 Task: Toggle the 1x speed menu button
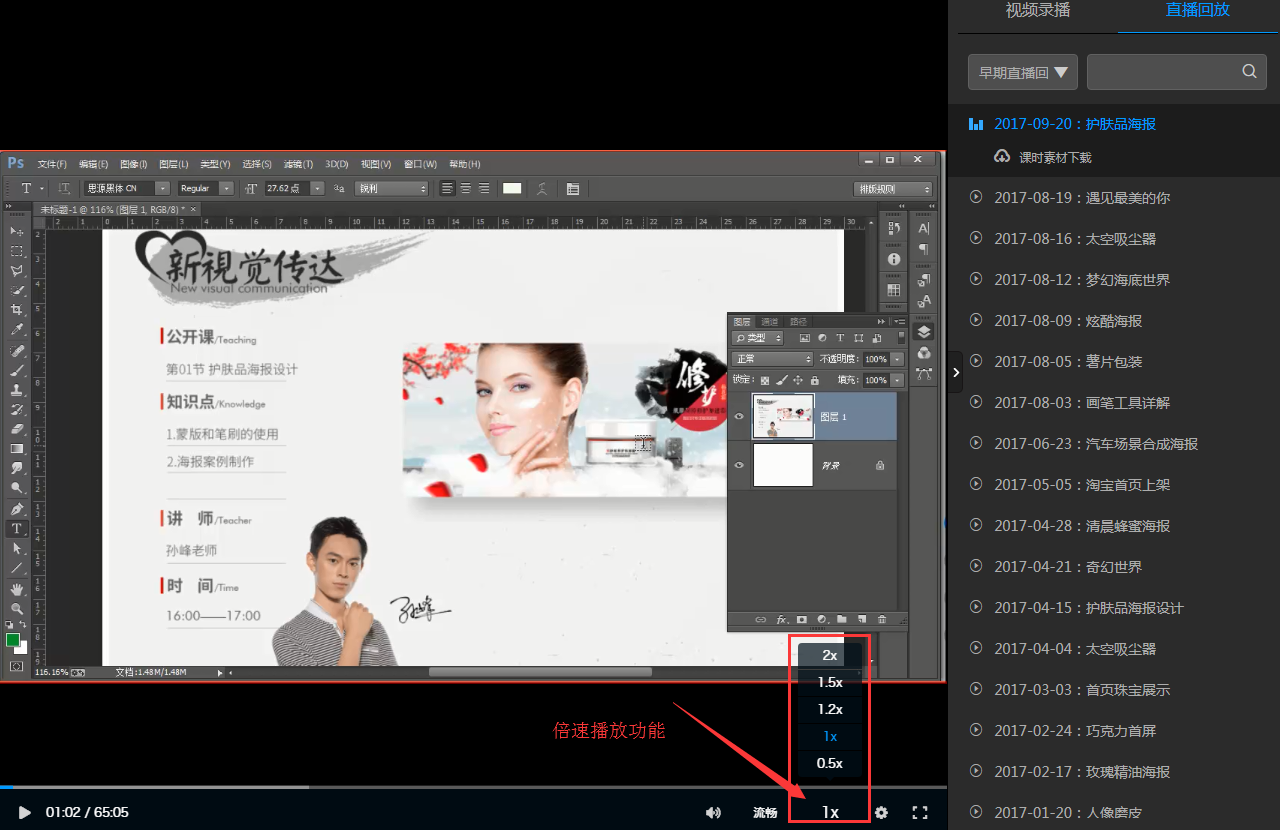830,812
